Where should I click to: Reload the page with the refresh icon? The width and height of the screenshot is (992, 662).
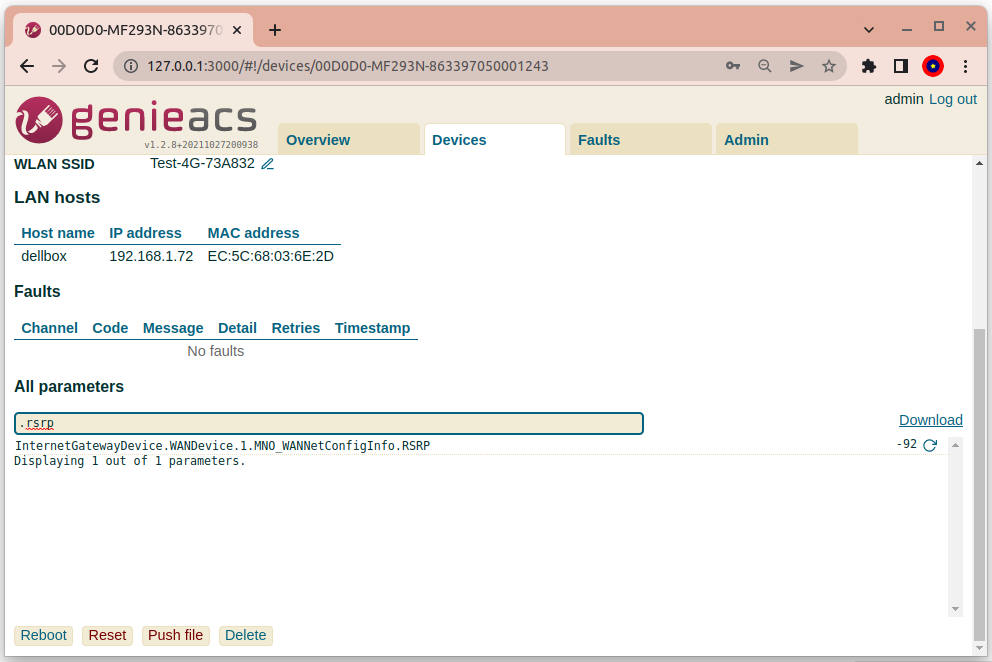(91, 66)
